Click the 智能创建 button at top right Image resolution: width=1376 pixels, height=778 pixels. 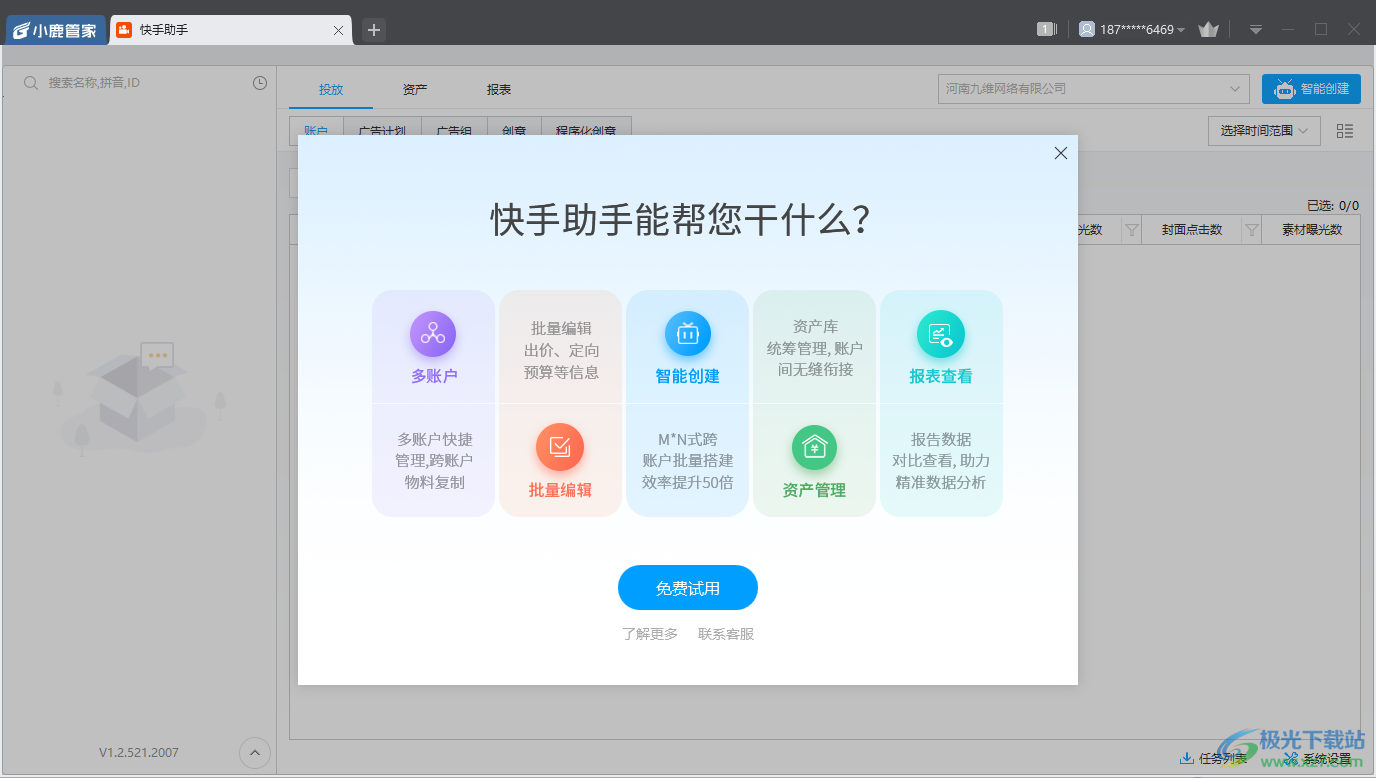[x=1311, y=89]
